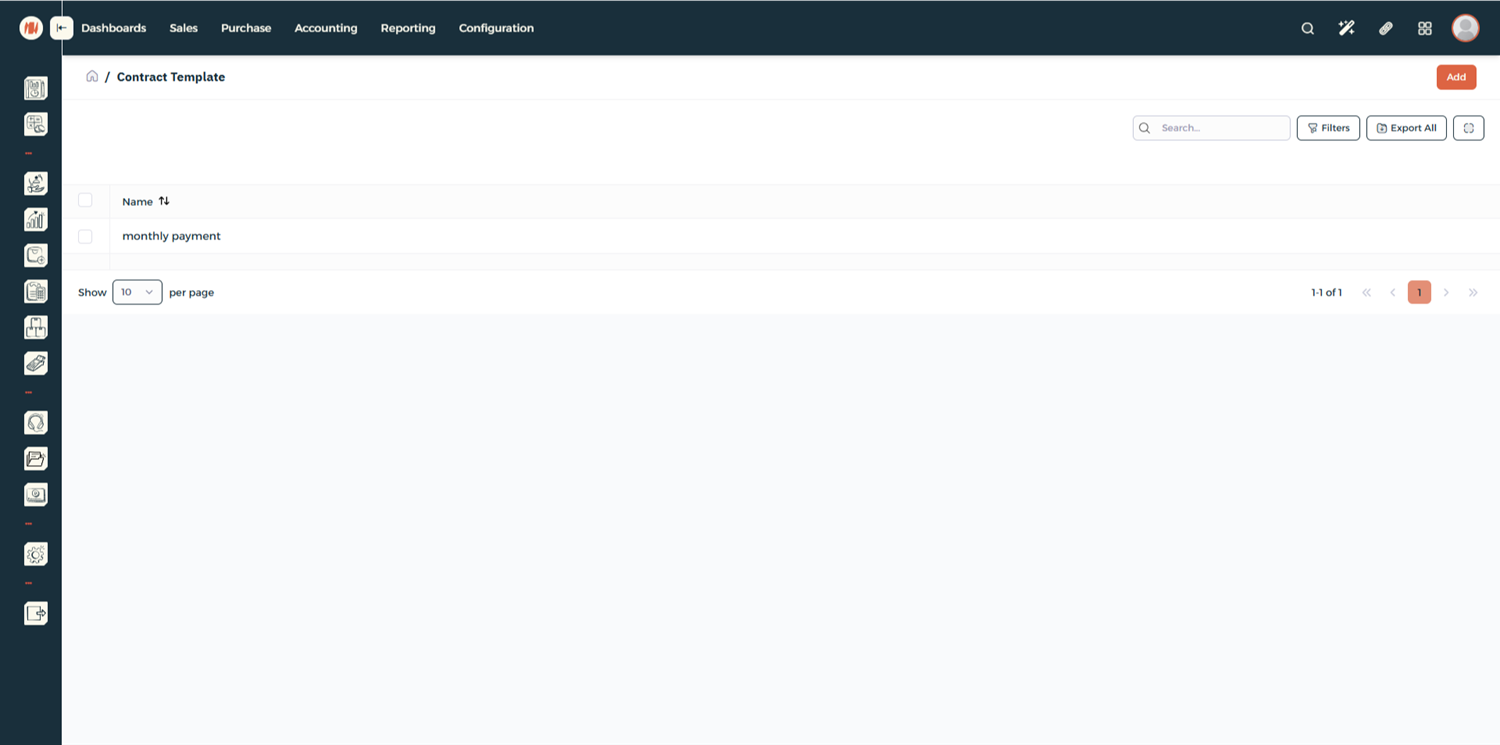Screen dimensions: 1500x745
Task: Click the home icon in breadcrumb
Action: tap(92, 77)
